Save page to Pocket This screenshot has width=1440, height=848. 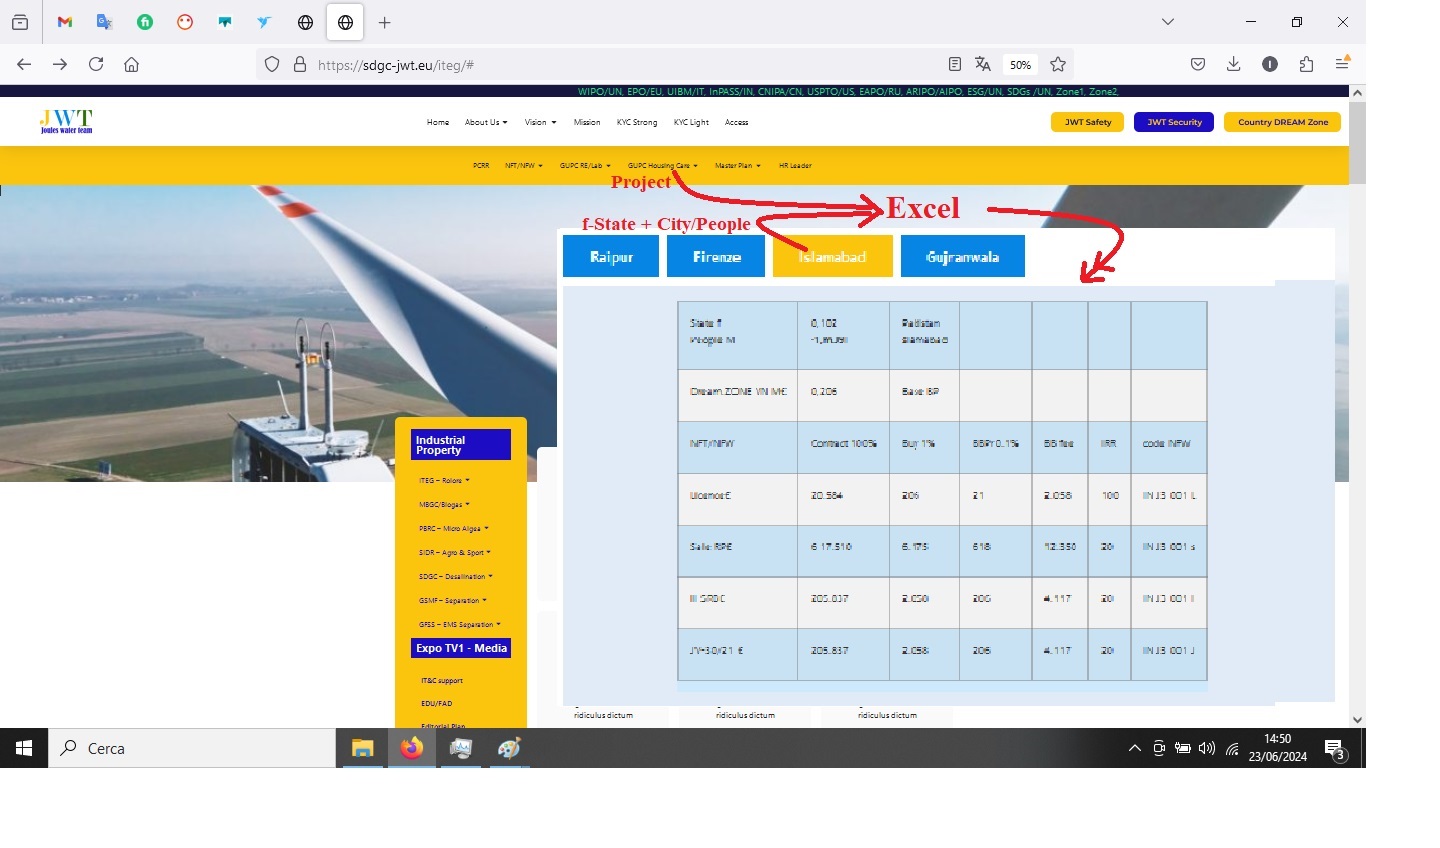click(1198, 64)
